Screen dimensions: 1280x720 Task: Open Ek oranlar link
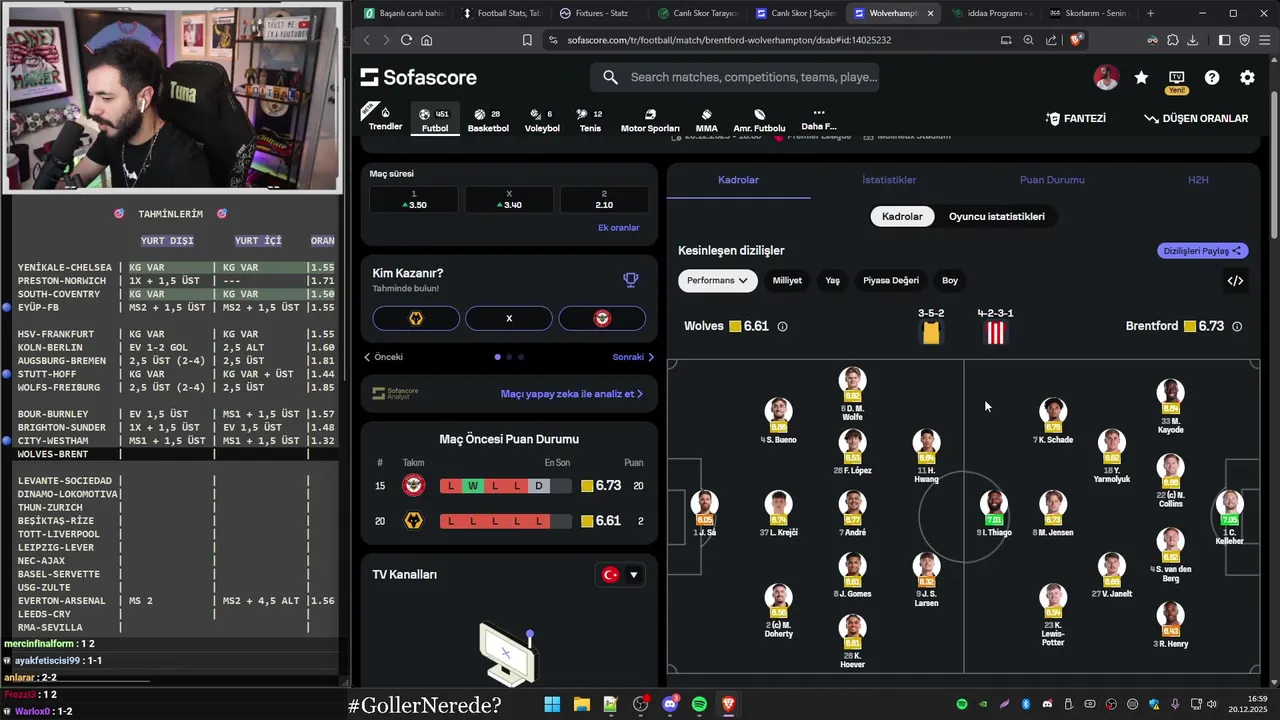point(618,228)
